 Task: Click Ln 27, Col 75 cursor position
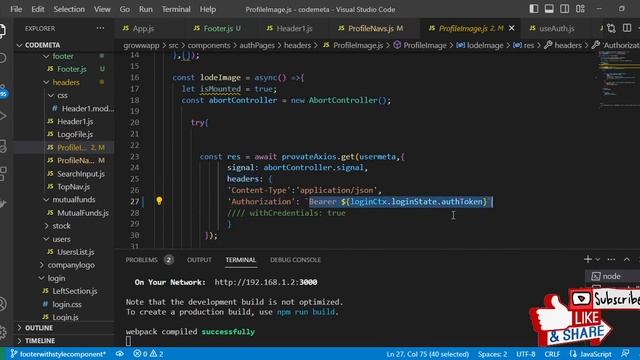click(428, 354)
